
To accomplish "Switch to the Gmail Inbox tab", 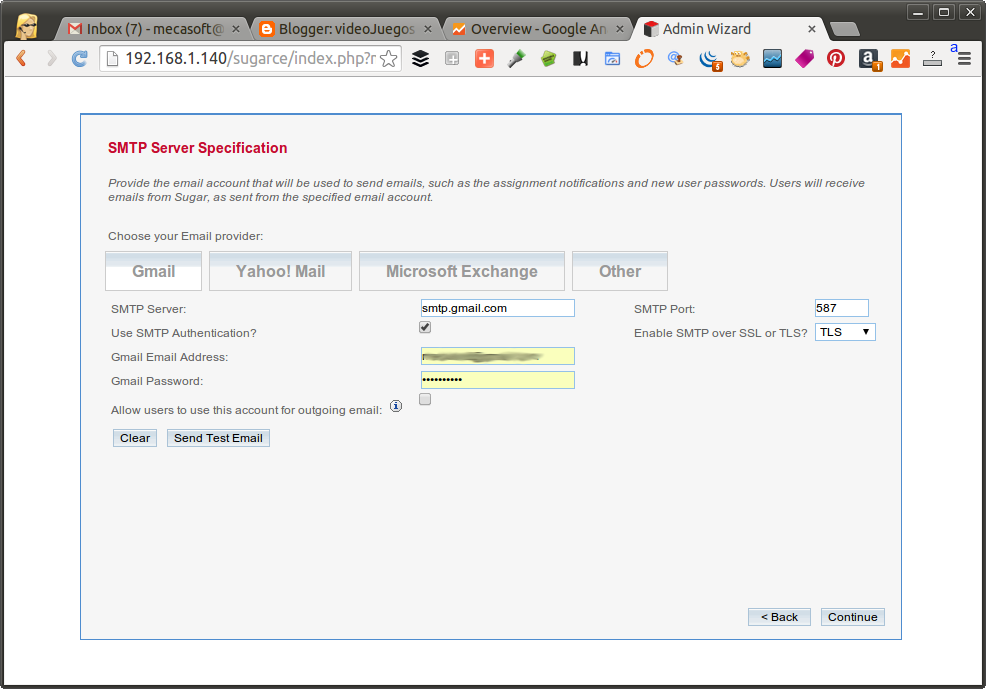I will pos(140,28).
